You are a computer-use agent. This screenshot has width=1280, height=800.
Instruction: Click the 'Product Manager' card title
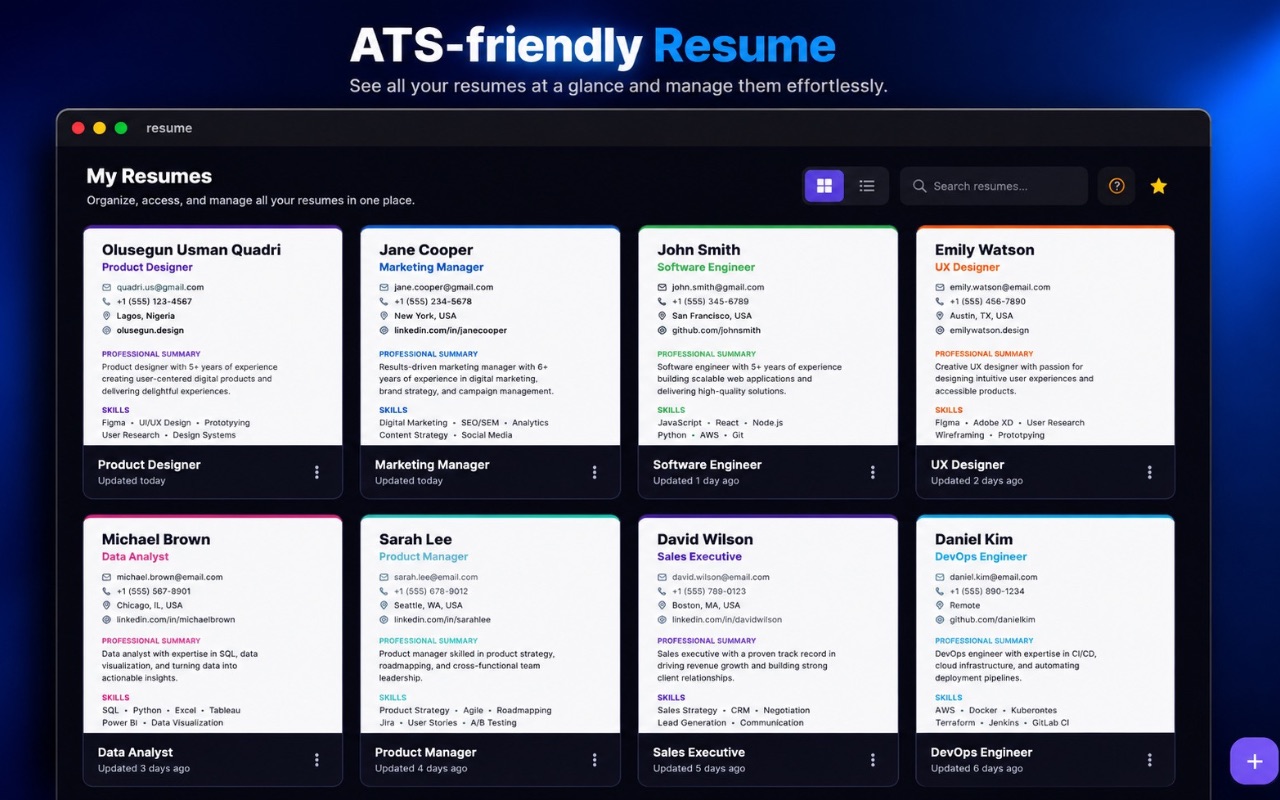pos(426,753)
